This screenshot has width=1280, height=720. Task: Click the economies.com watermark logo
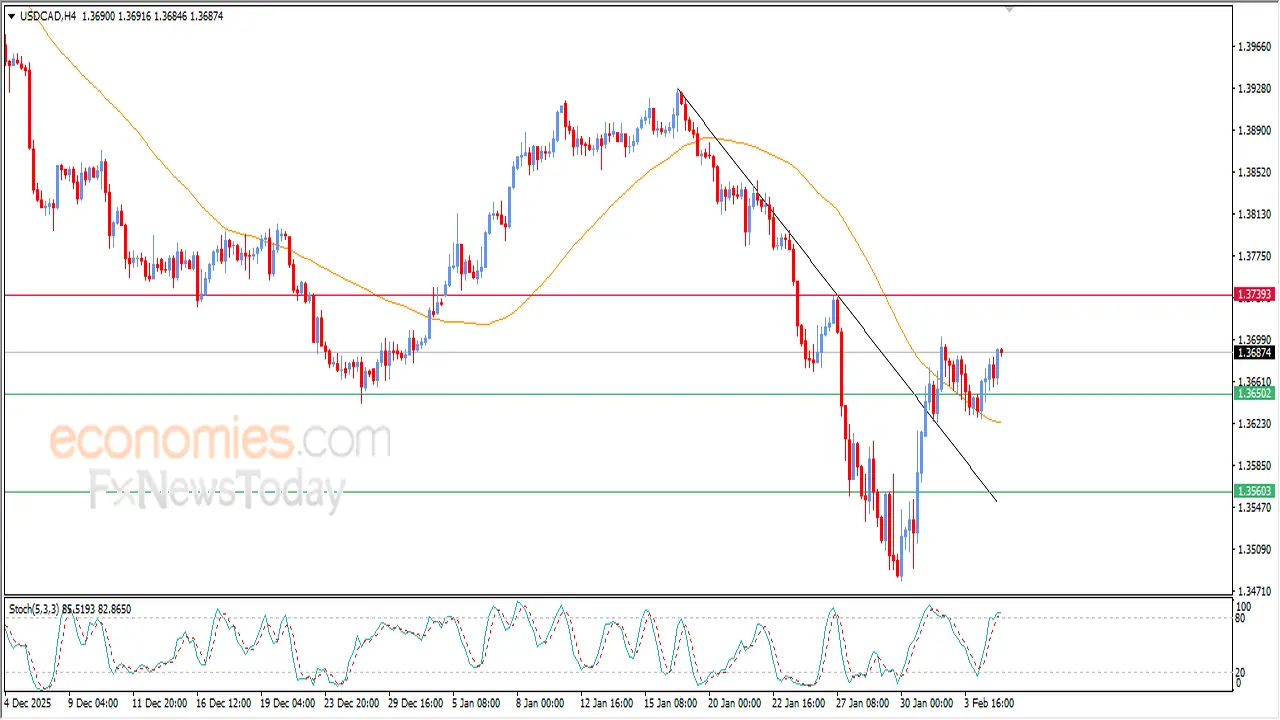pyautogui.click(x=220, y=440)
